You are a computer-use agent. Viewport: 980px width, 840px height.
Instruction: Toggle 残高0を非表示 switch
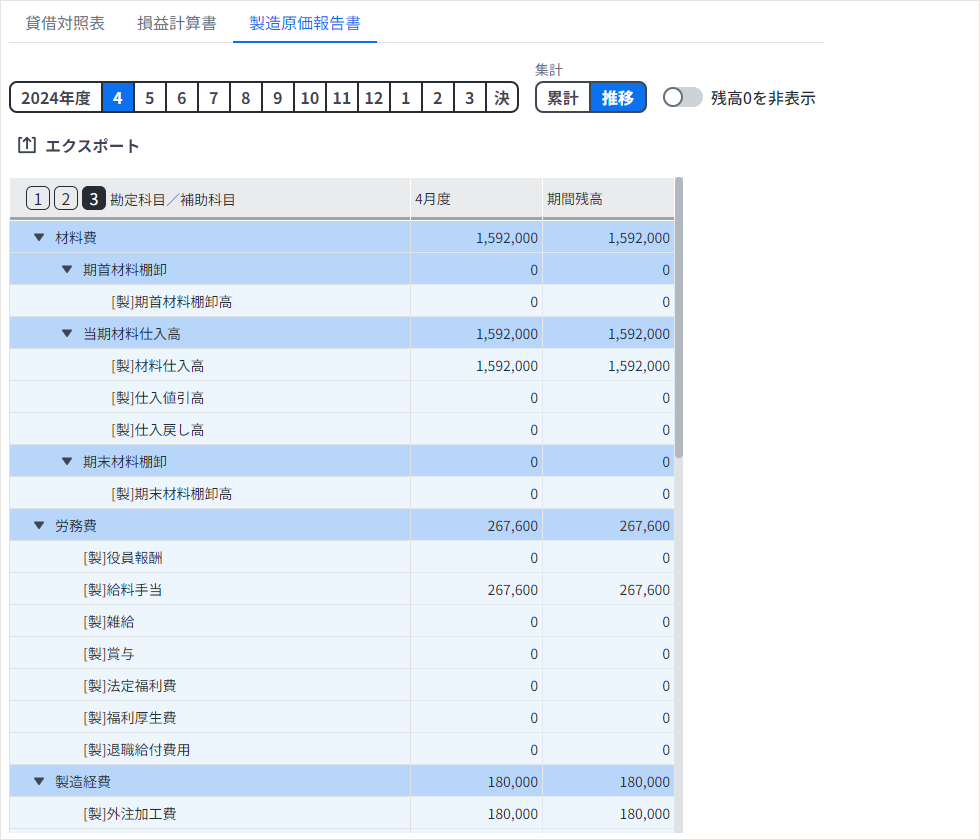pyautogui.click(x=683, y=98)
